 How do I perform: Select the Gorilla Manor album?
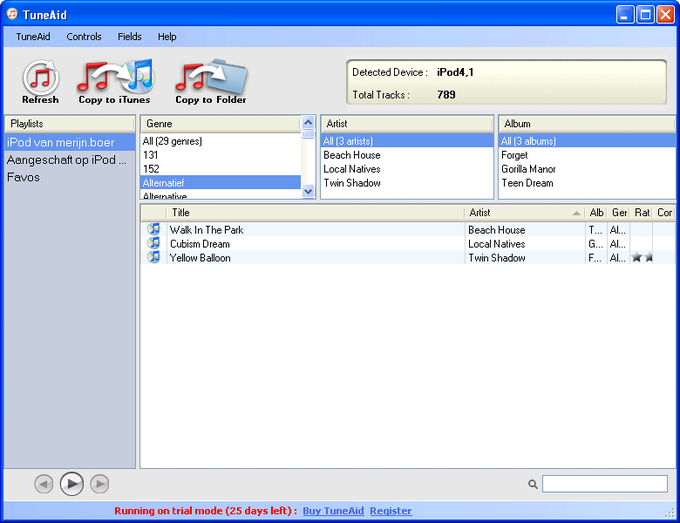tap(587, 169)
